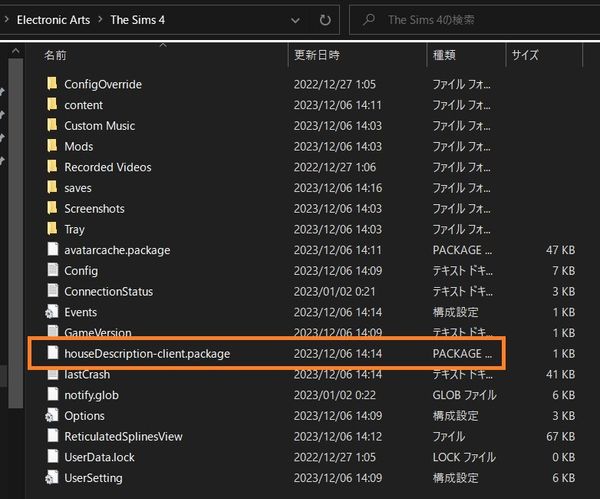
Task: Select the Screenshots folder name
Action: pos(94,209)
